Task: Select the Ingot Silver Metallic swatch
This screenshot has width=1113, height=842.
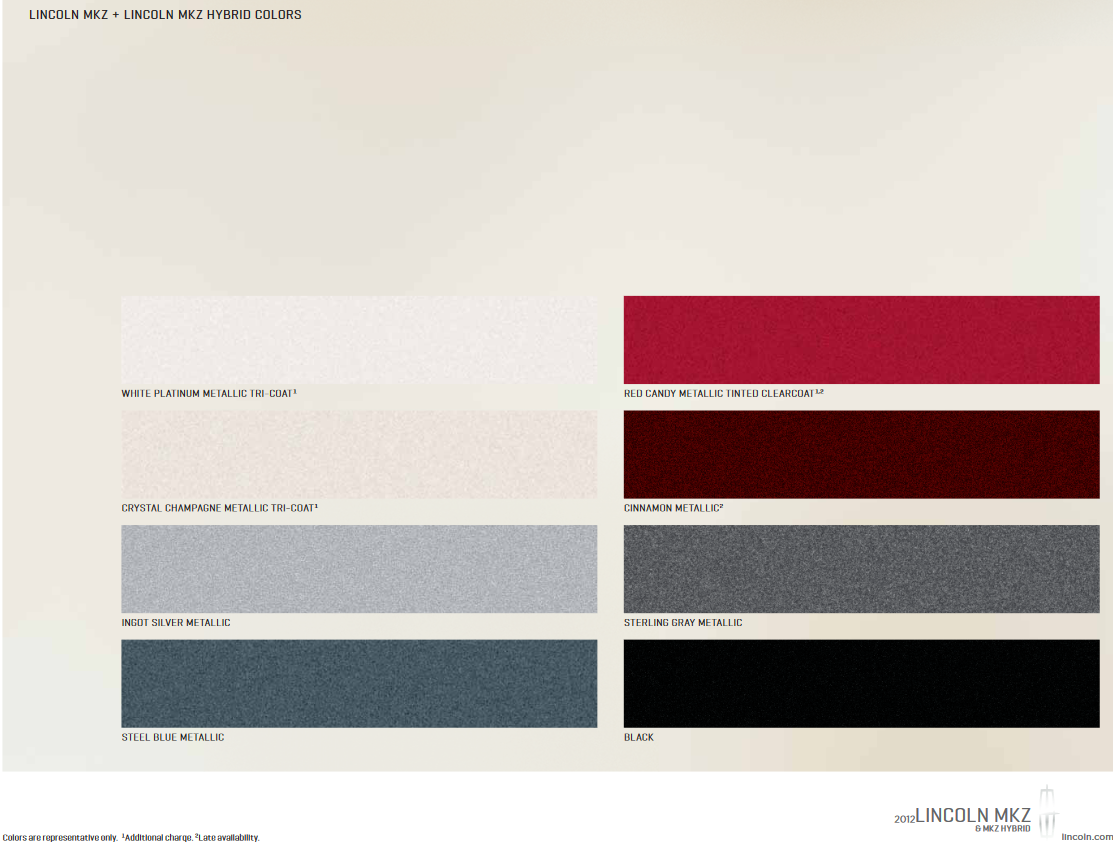Action: [x=359, y=569]
